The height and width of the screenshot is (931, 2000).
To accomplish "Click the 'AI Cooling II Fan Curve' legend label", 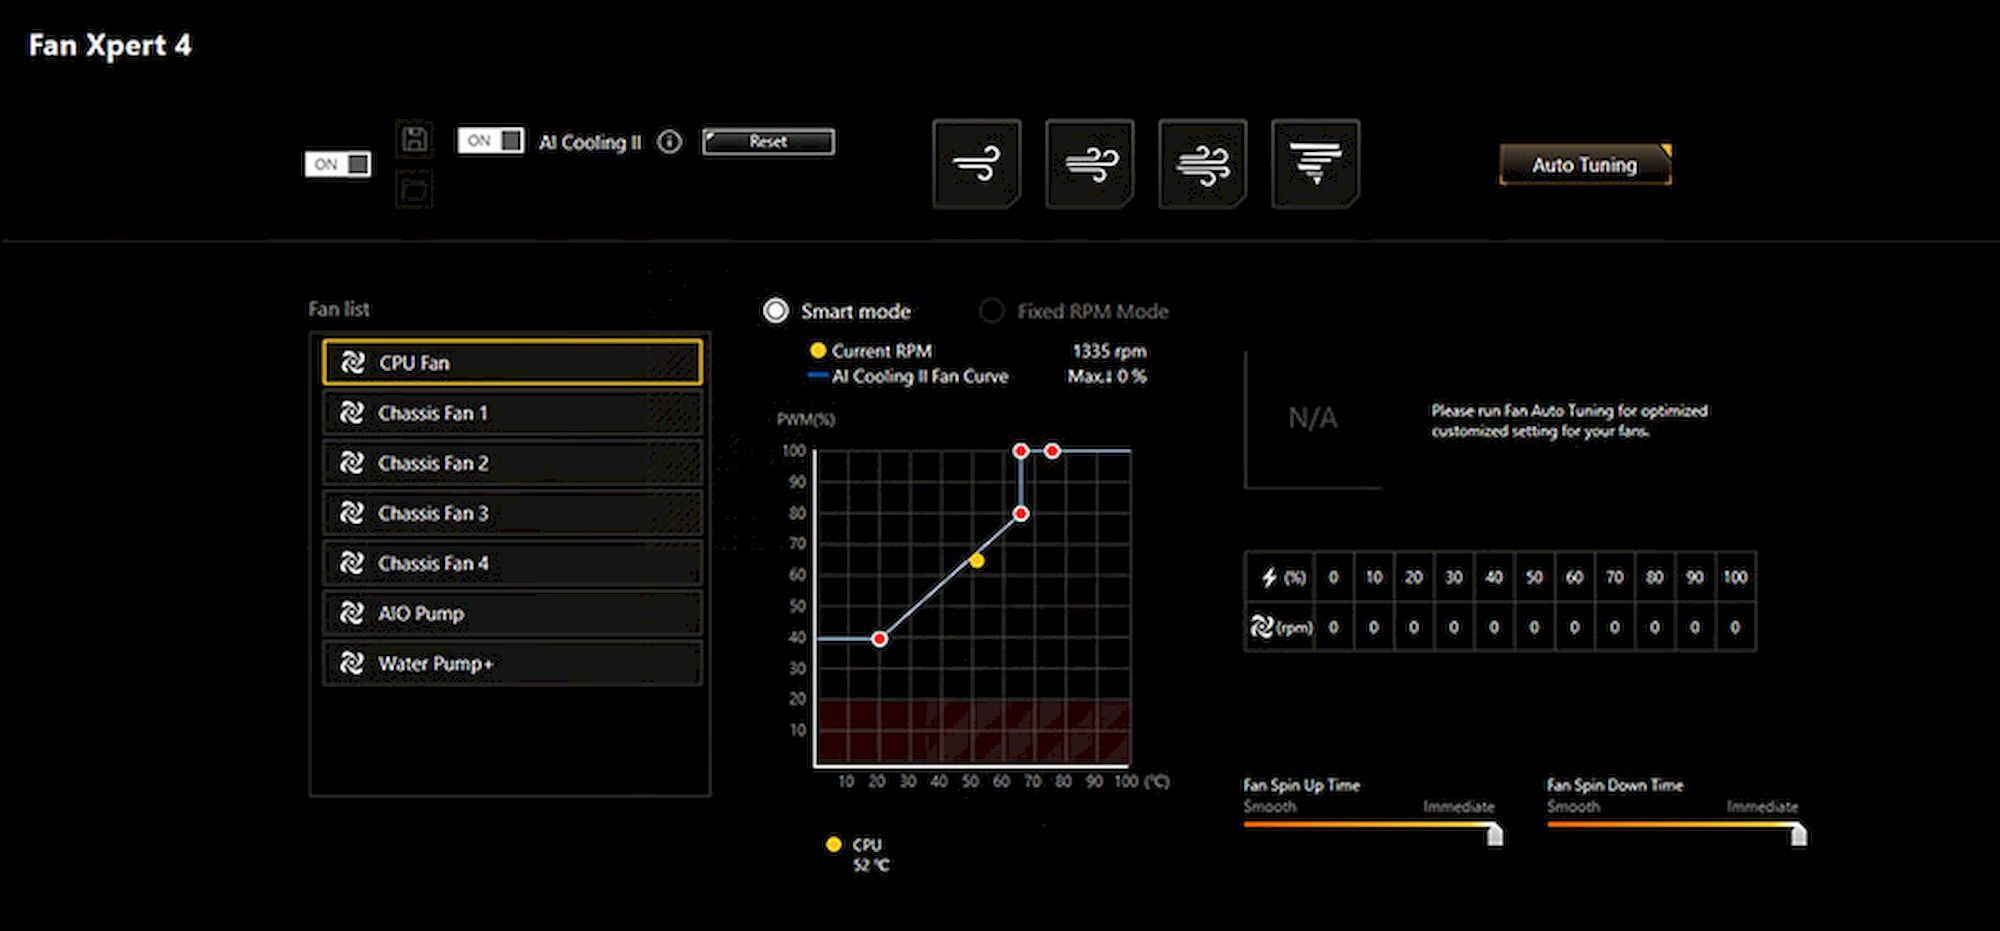I will click(920, 376).
